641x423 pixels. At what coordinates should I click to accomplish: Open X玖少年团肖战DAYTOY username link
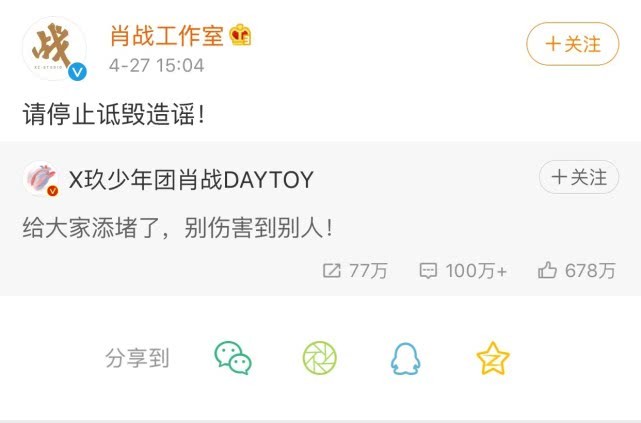[x=191, y=179]
